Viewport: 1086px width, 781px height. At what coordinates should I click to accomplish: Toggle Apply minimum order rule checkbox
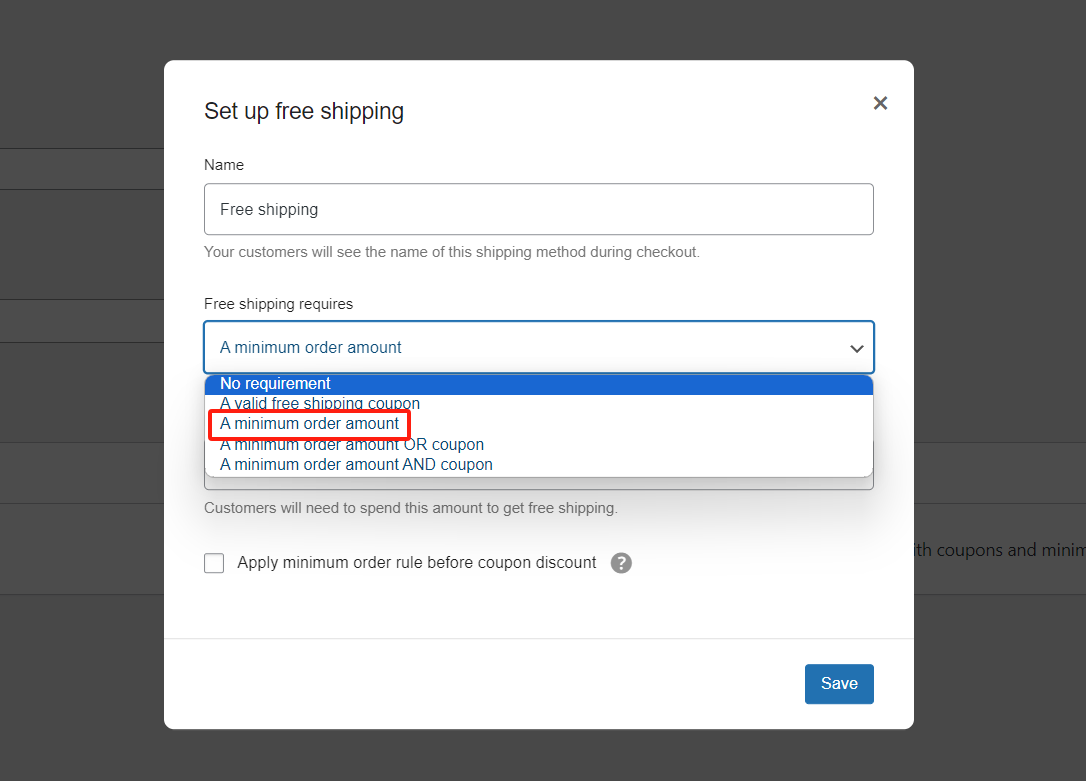click(x=214, y=563)
